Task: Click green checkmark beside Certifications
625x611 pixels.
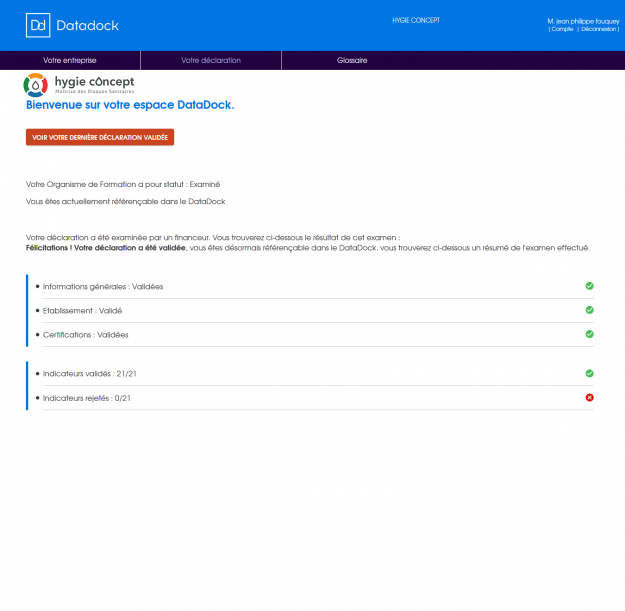Action: (x=589, y=334)
